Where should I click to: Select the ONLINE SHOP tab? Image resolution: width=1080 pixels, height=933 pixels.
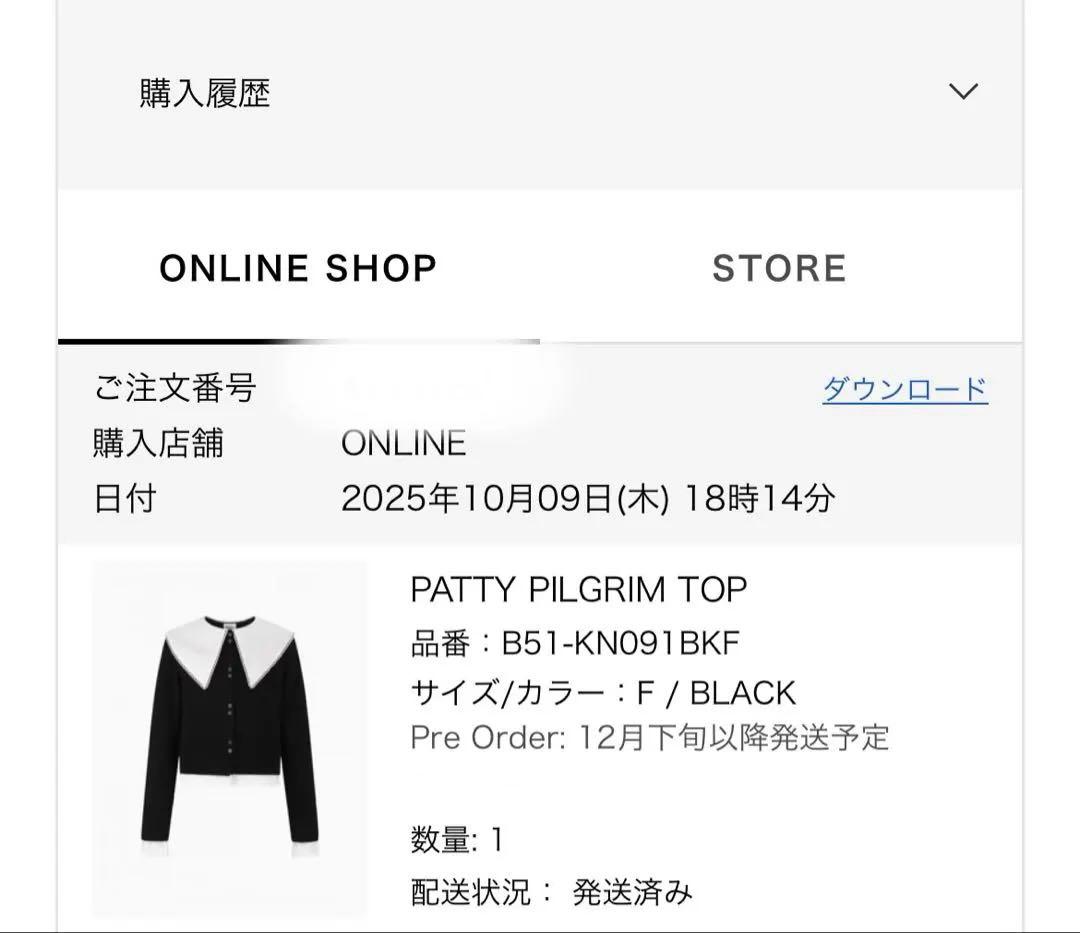click(296, 266)
